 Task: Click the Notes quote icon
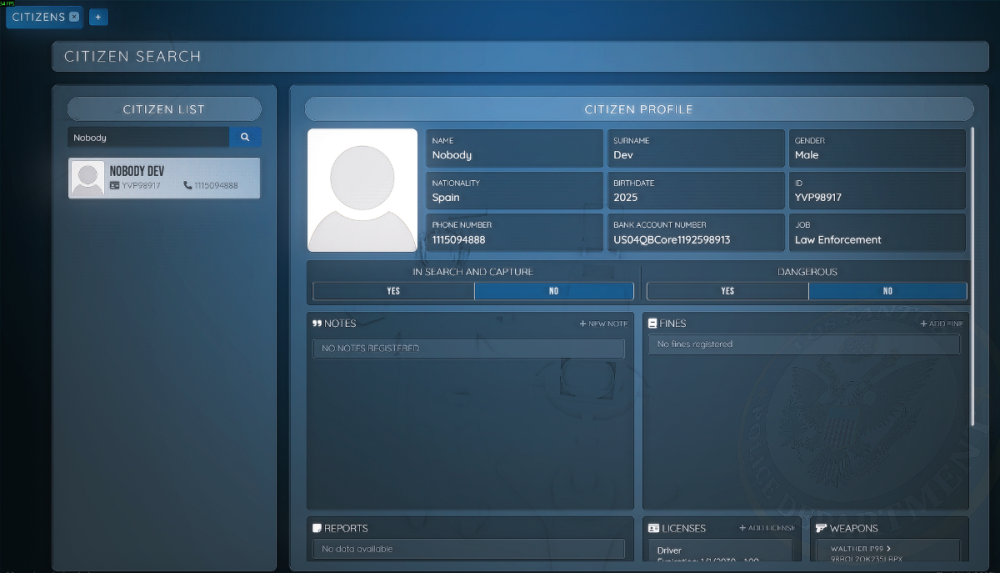[x=317, y=324]
